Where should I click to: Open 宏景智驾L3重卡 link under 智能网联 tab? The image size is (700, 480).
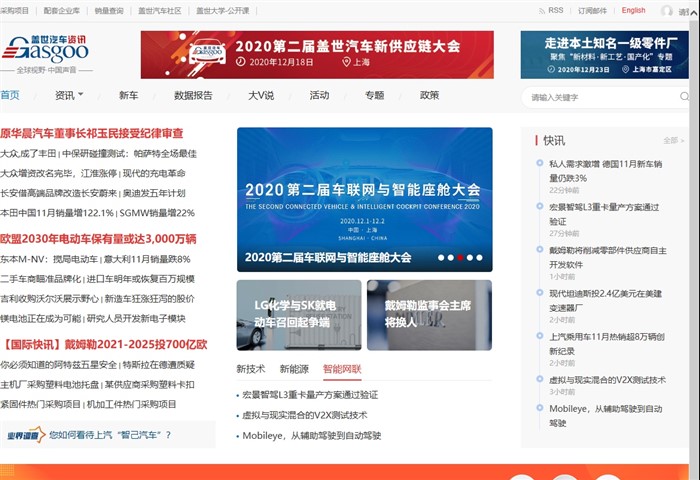click(310, 395)
